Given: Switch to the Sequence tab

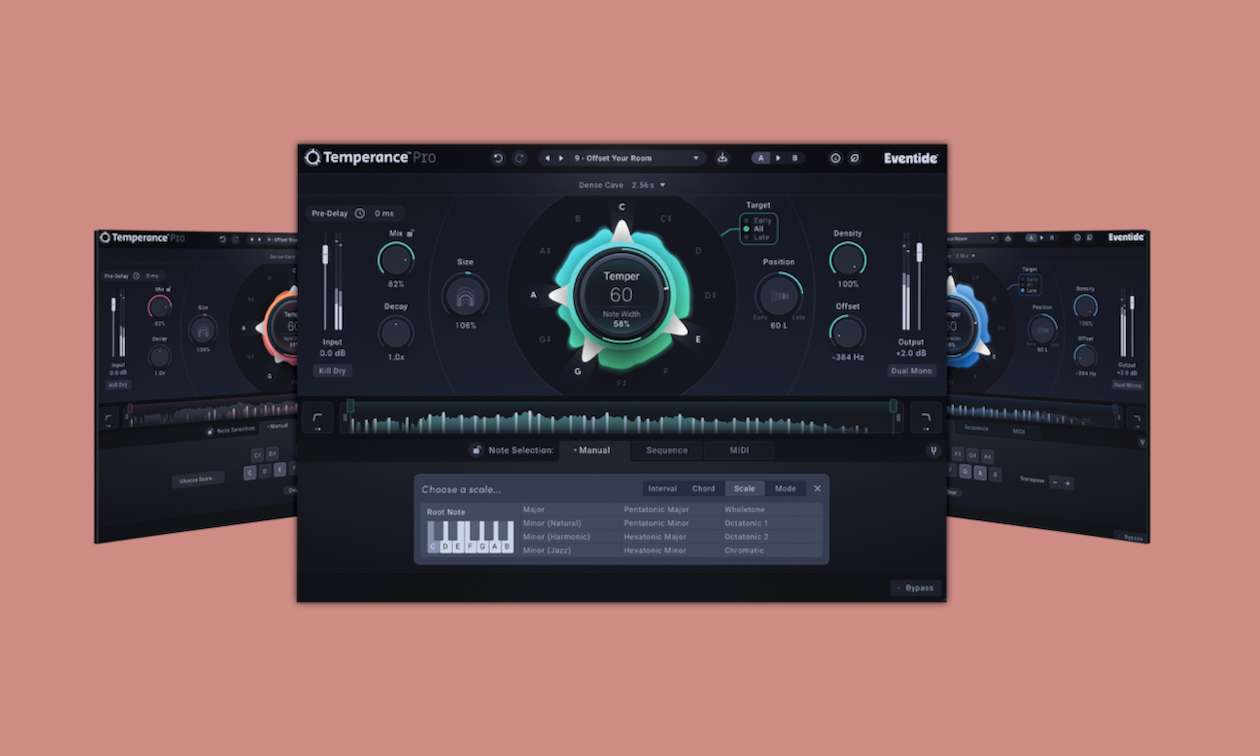Looking at the screenshot, I should [x=667, y=451].
